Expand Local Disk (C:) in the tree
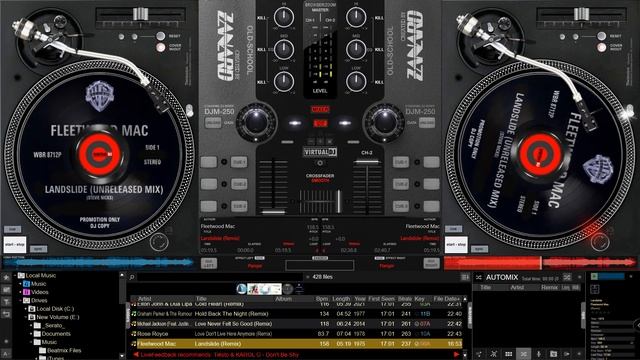 tap(26, 309)
